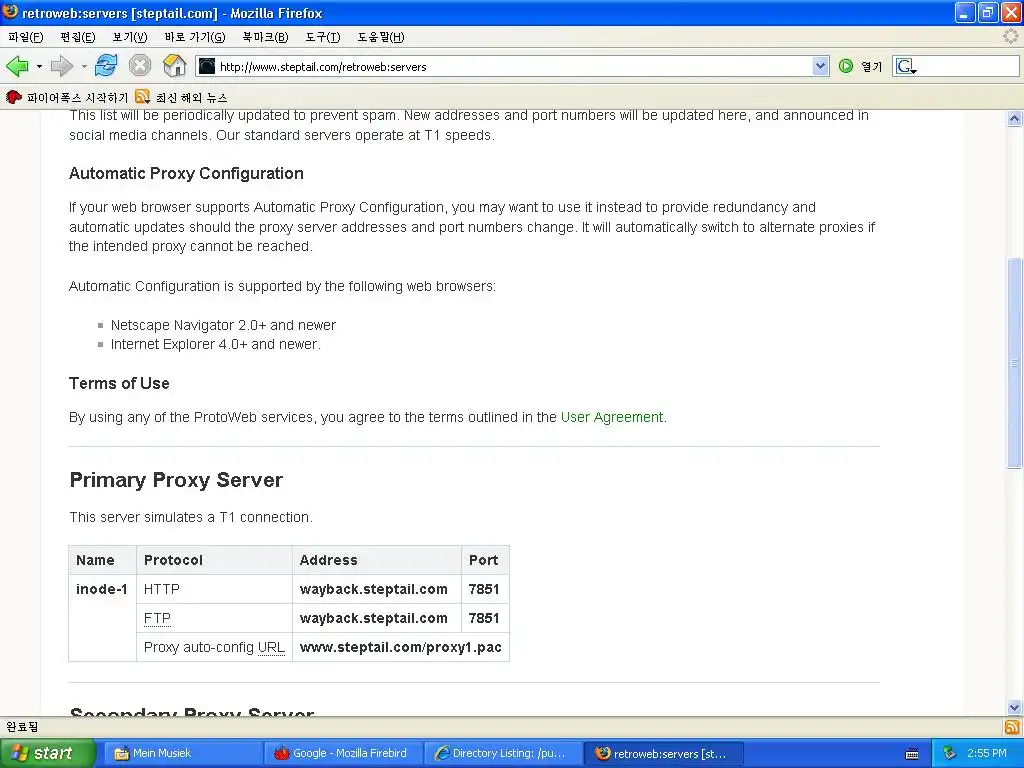Click wayback.steptail.com in FTP row
This screenshot has height=768, width=1024.
(374, 618)
